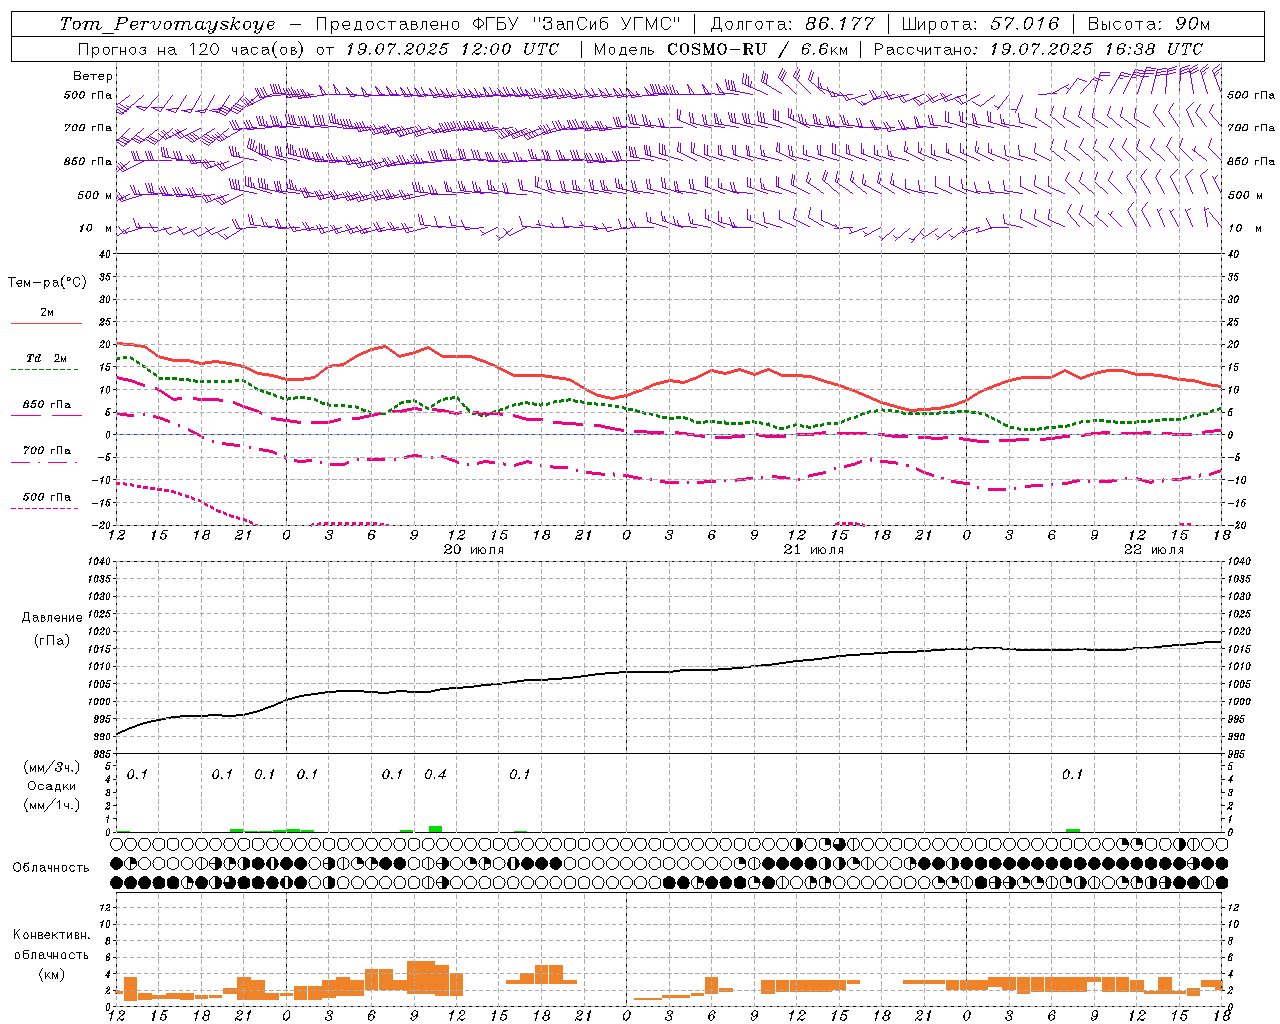Click the 22 июля date label

[1153, 549]
